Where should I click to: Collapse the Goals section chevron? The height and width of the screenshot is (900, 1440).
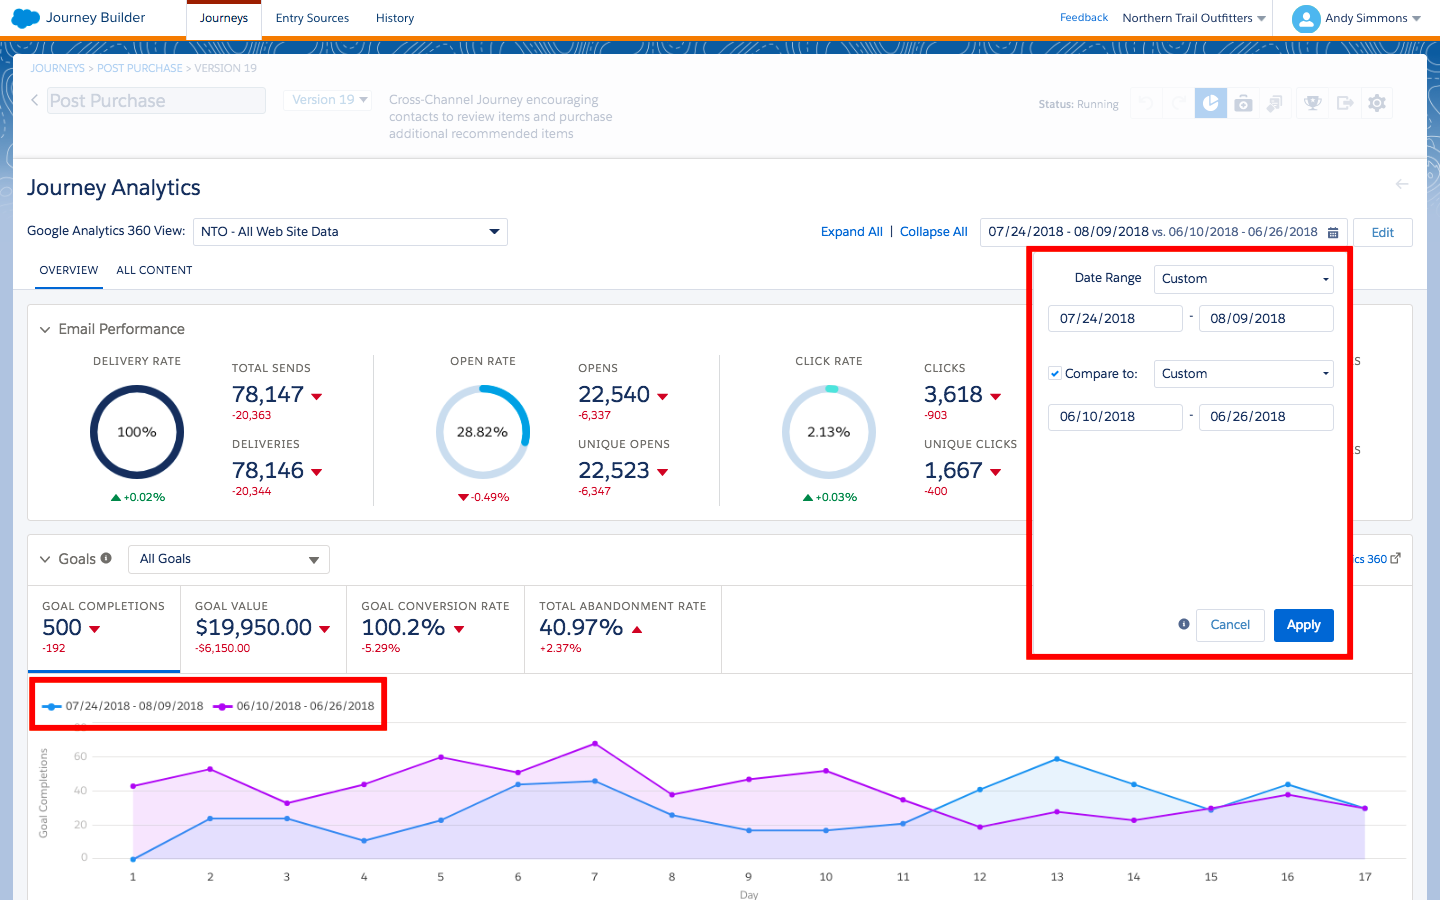45,559
